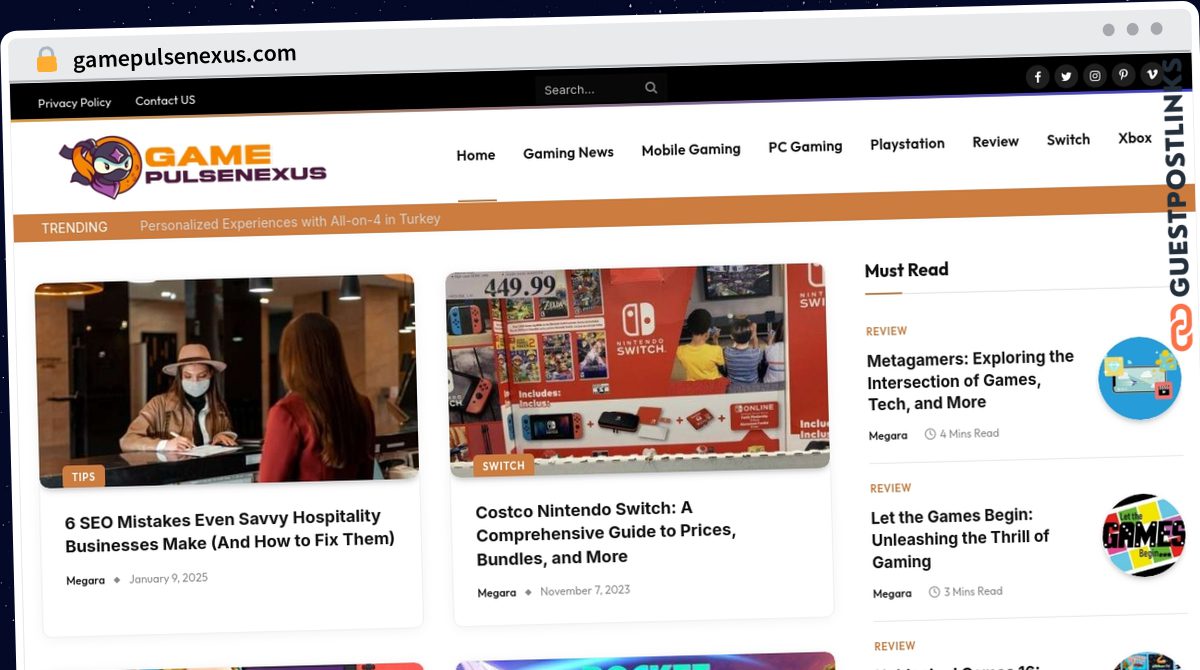Open the Metagamers round thumbnail
This screenshot has width=1200, height=670.
click(x=1140, y=378)
